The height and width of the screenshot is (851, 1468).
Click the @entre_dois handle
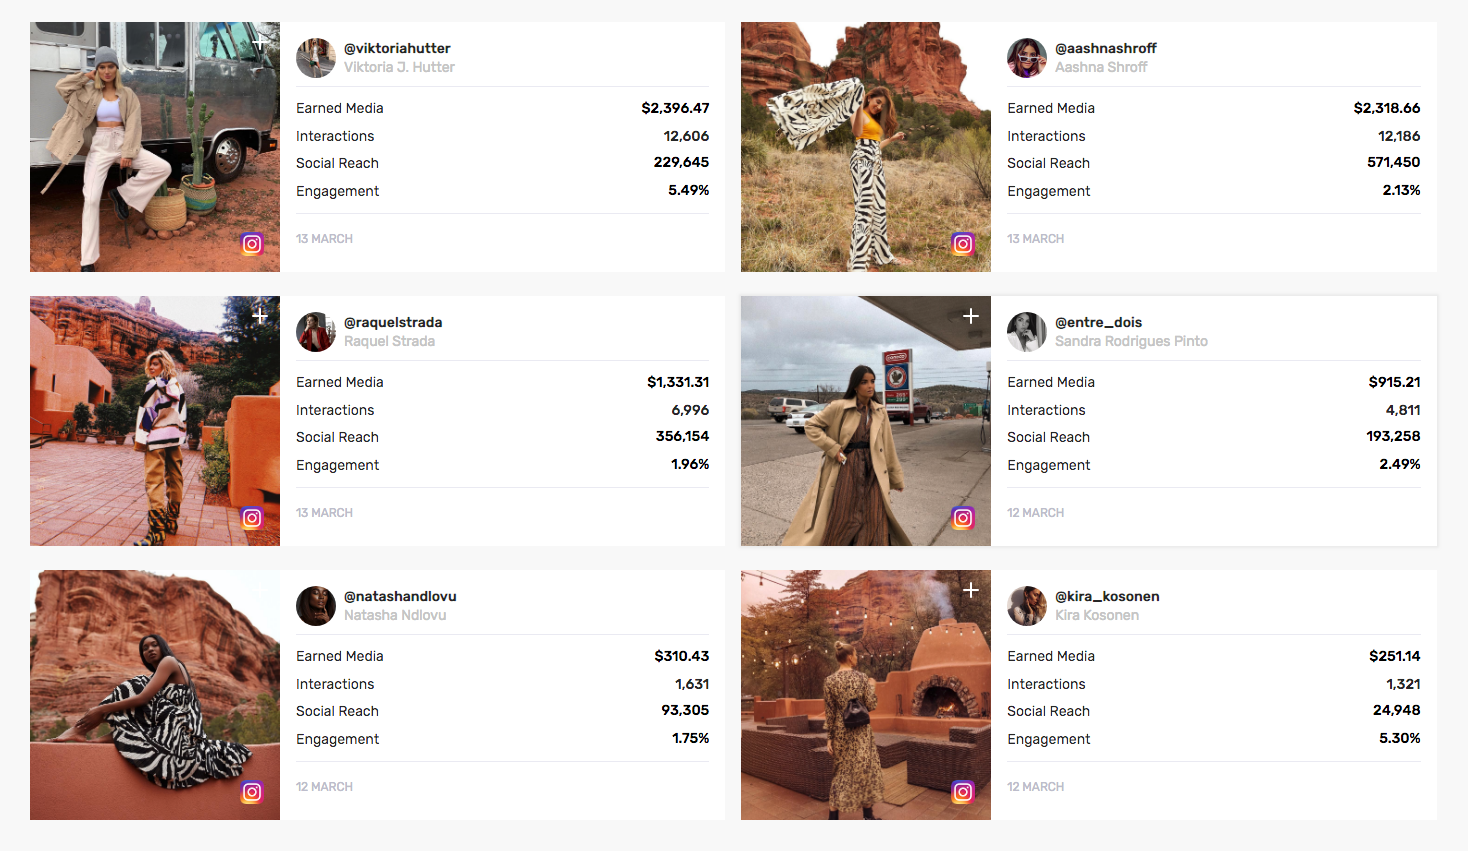pyautogui.click(x=1098, y=322)
